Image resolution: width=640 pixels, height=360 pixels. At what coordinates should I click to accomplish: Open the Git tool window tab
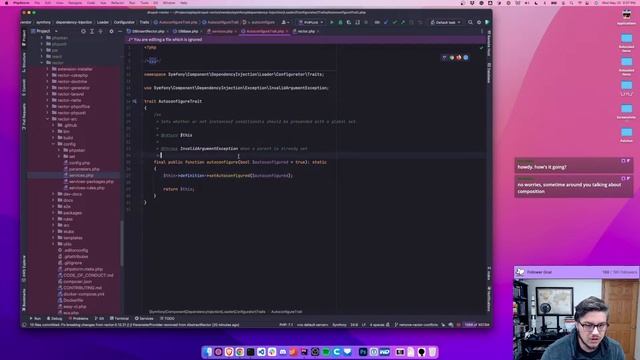point(99,318)
